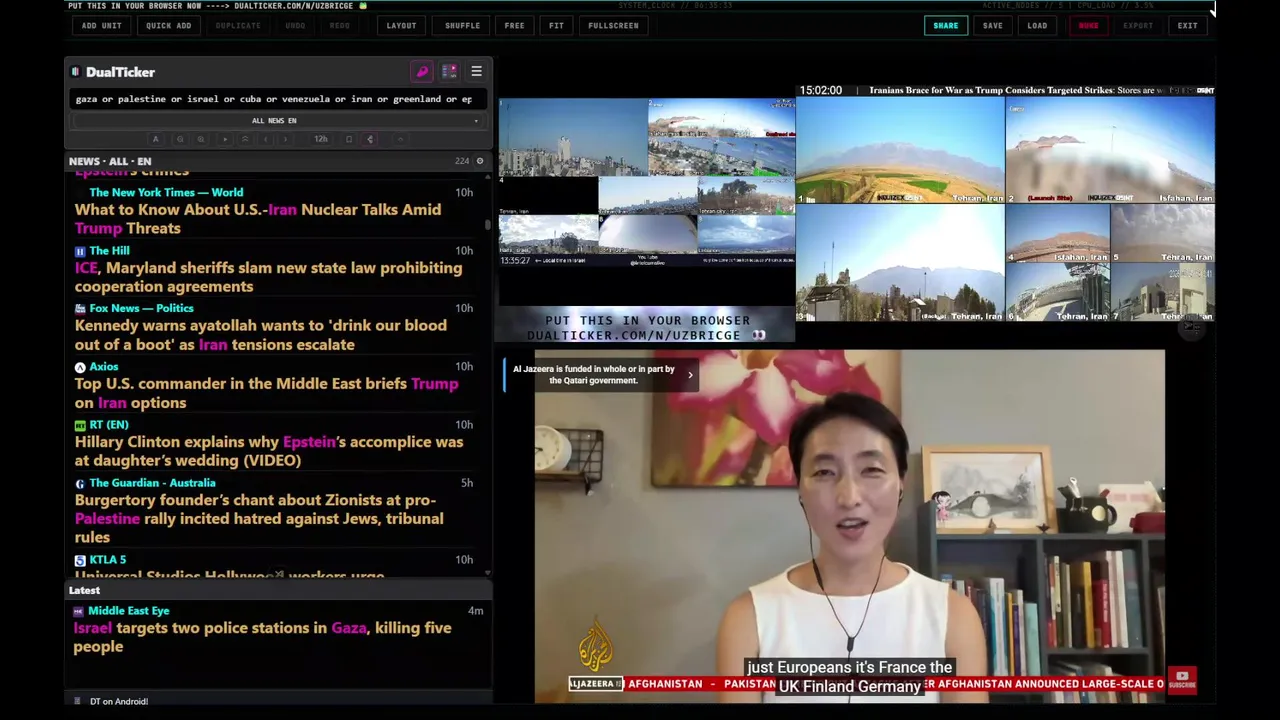Select the Isfahan, Iran launch site camera
This screenshot has height=720, width=1280.
(1110, 151)
